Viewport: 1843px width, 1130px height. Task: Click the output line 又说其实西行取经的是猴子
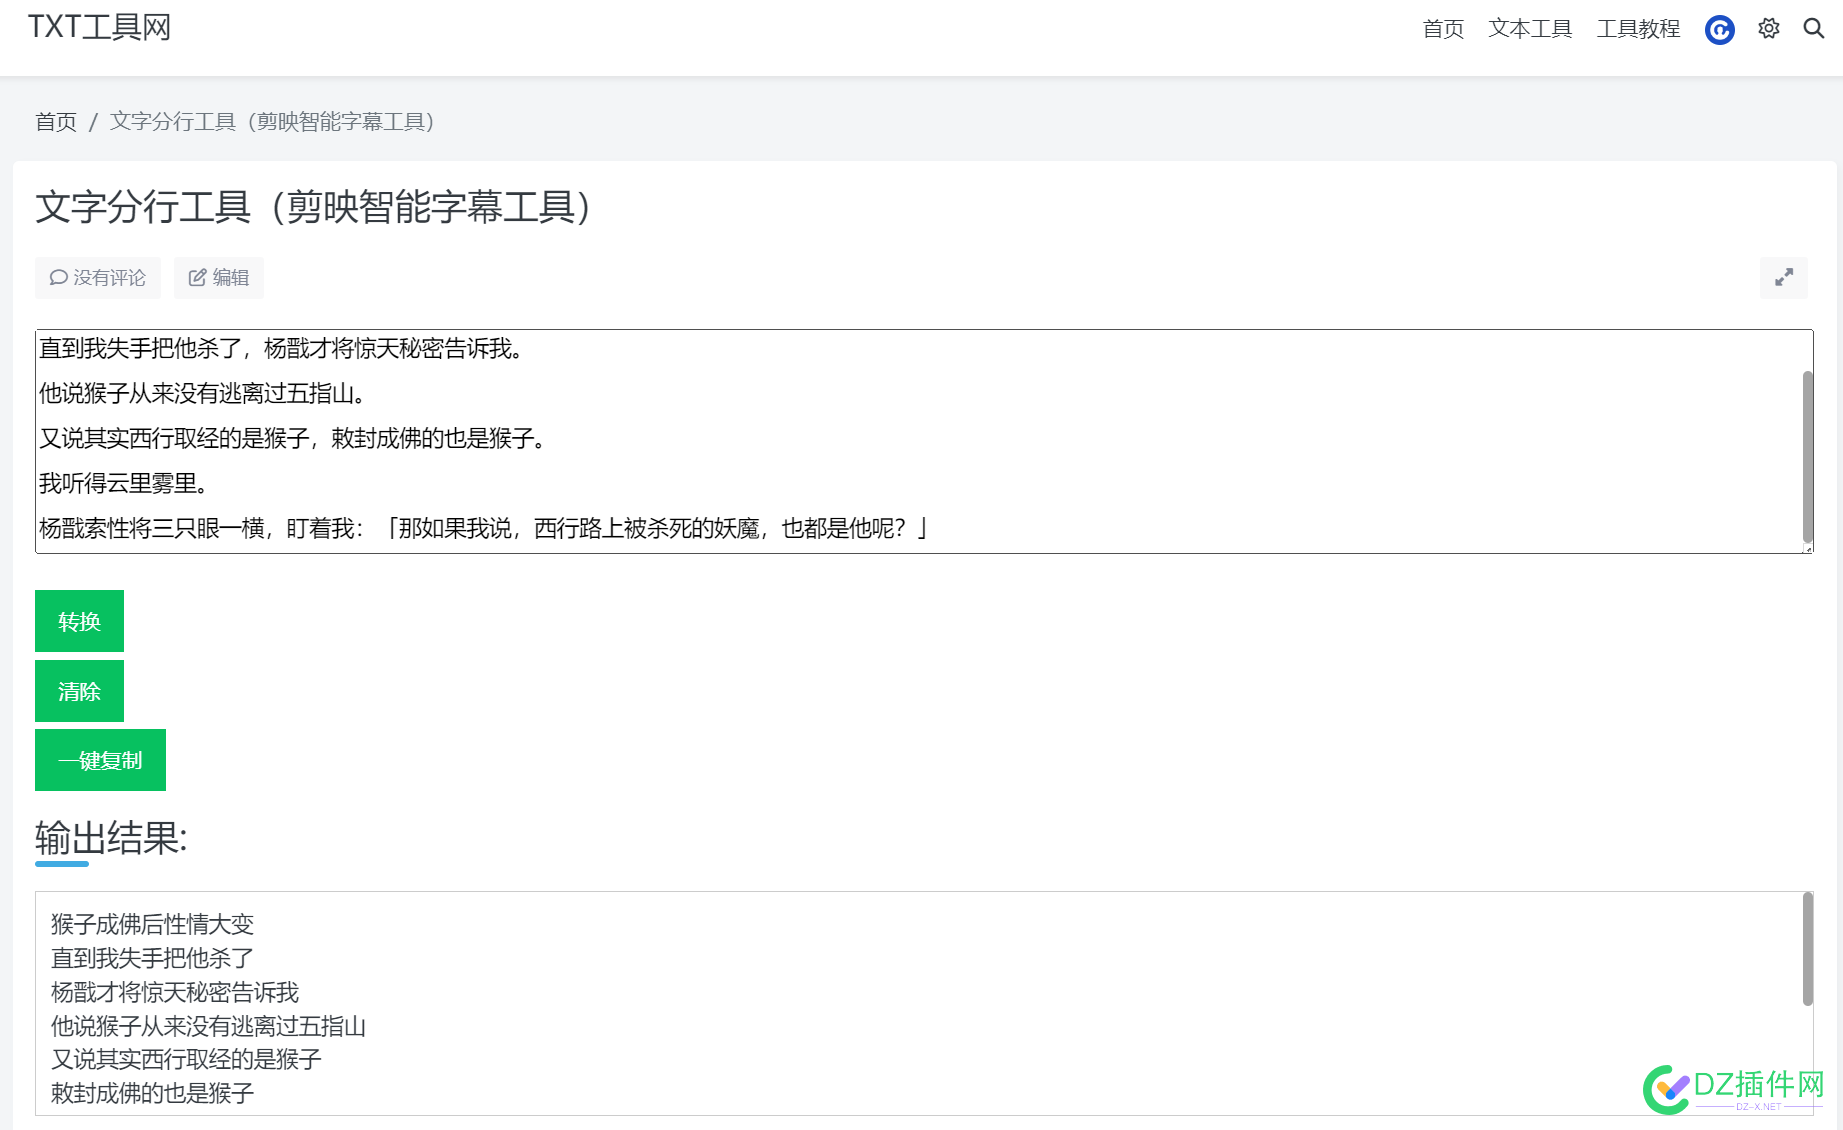point(186,1059)
